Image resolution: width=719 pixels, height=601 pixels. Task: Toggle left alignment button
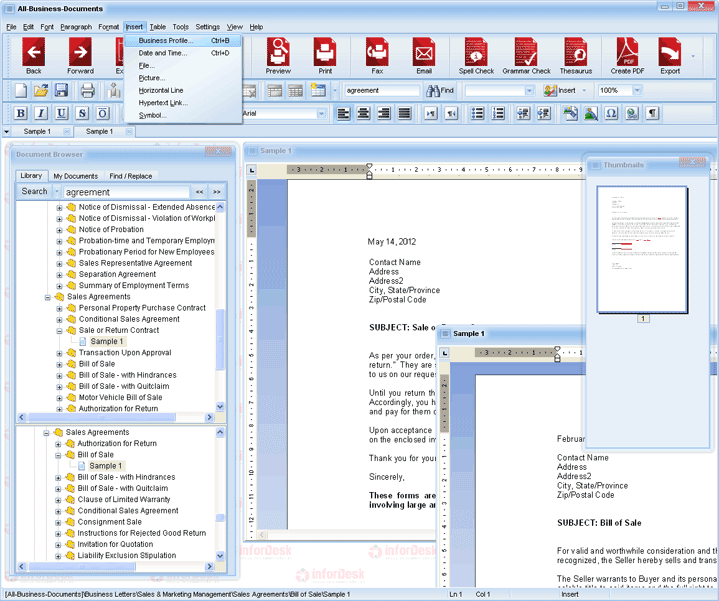[343, 113]
